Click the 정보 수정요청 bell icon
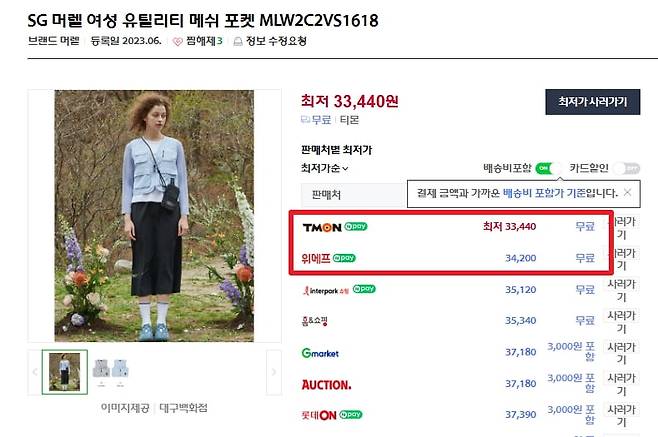Image resolution: width=658 pixels, height=437 pixels. [x=238, y=42]
